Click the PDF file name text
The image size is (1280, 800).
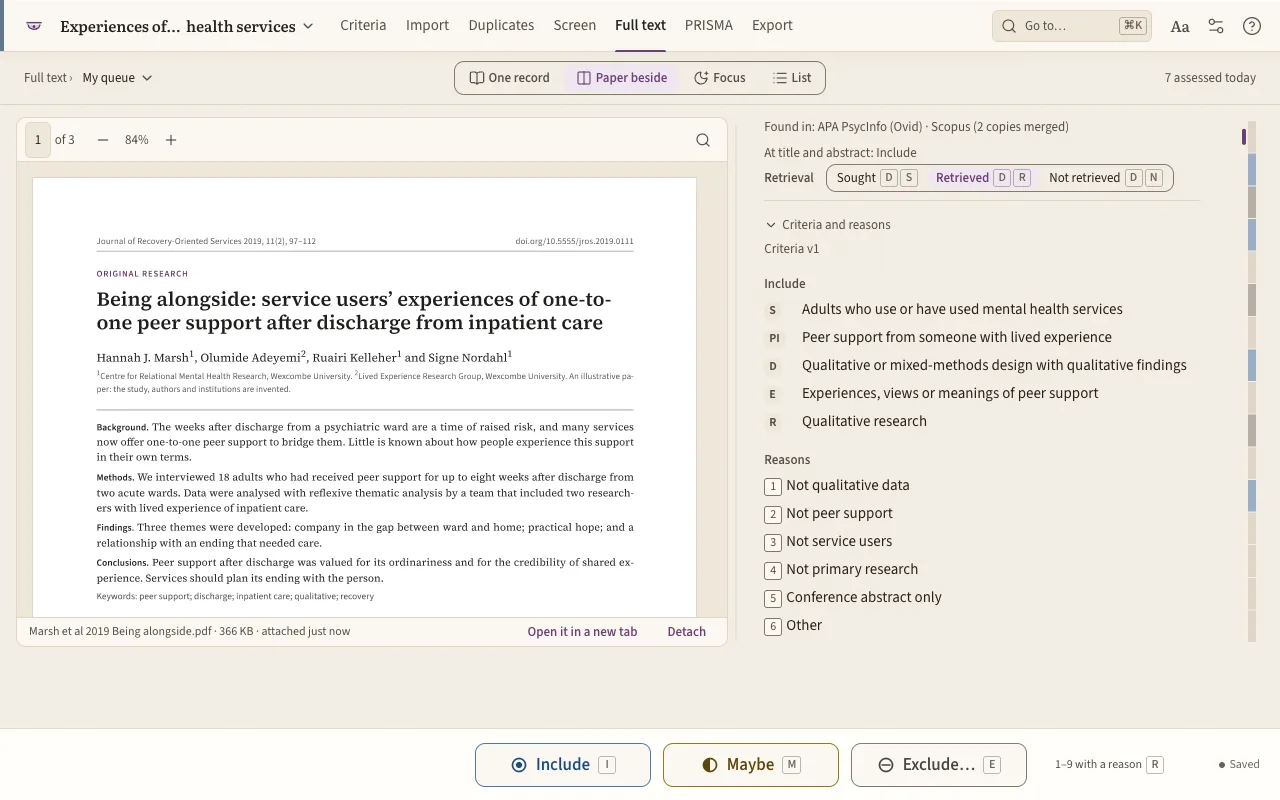coord(120,631)
